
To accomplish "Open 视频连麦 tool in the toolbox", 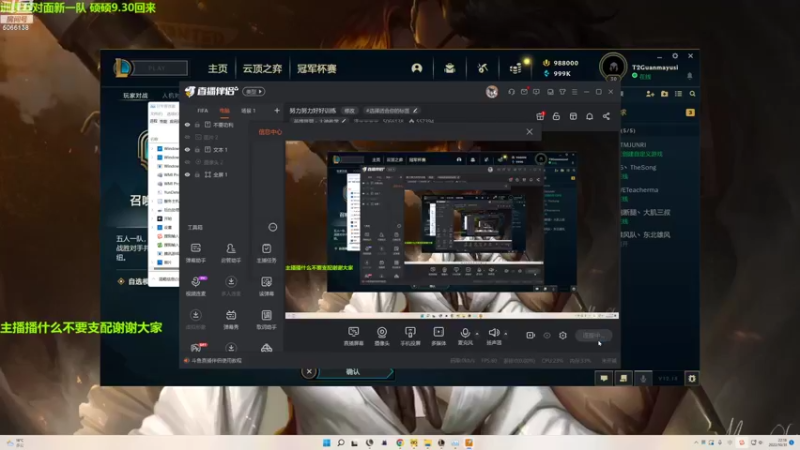I will click(x=195, y=286).
